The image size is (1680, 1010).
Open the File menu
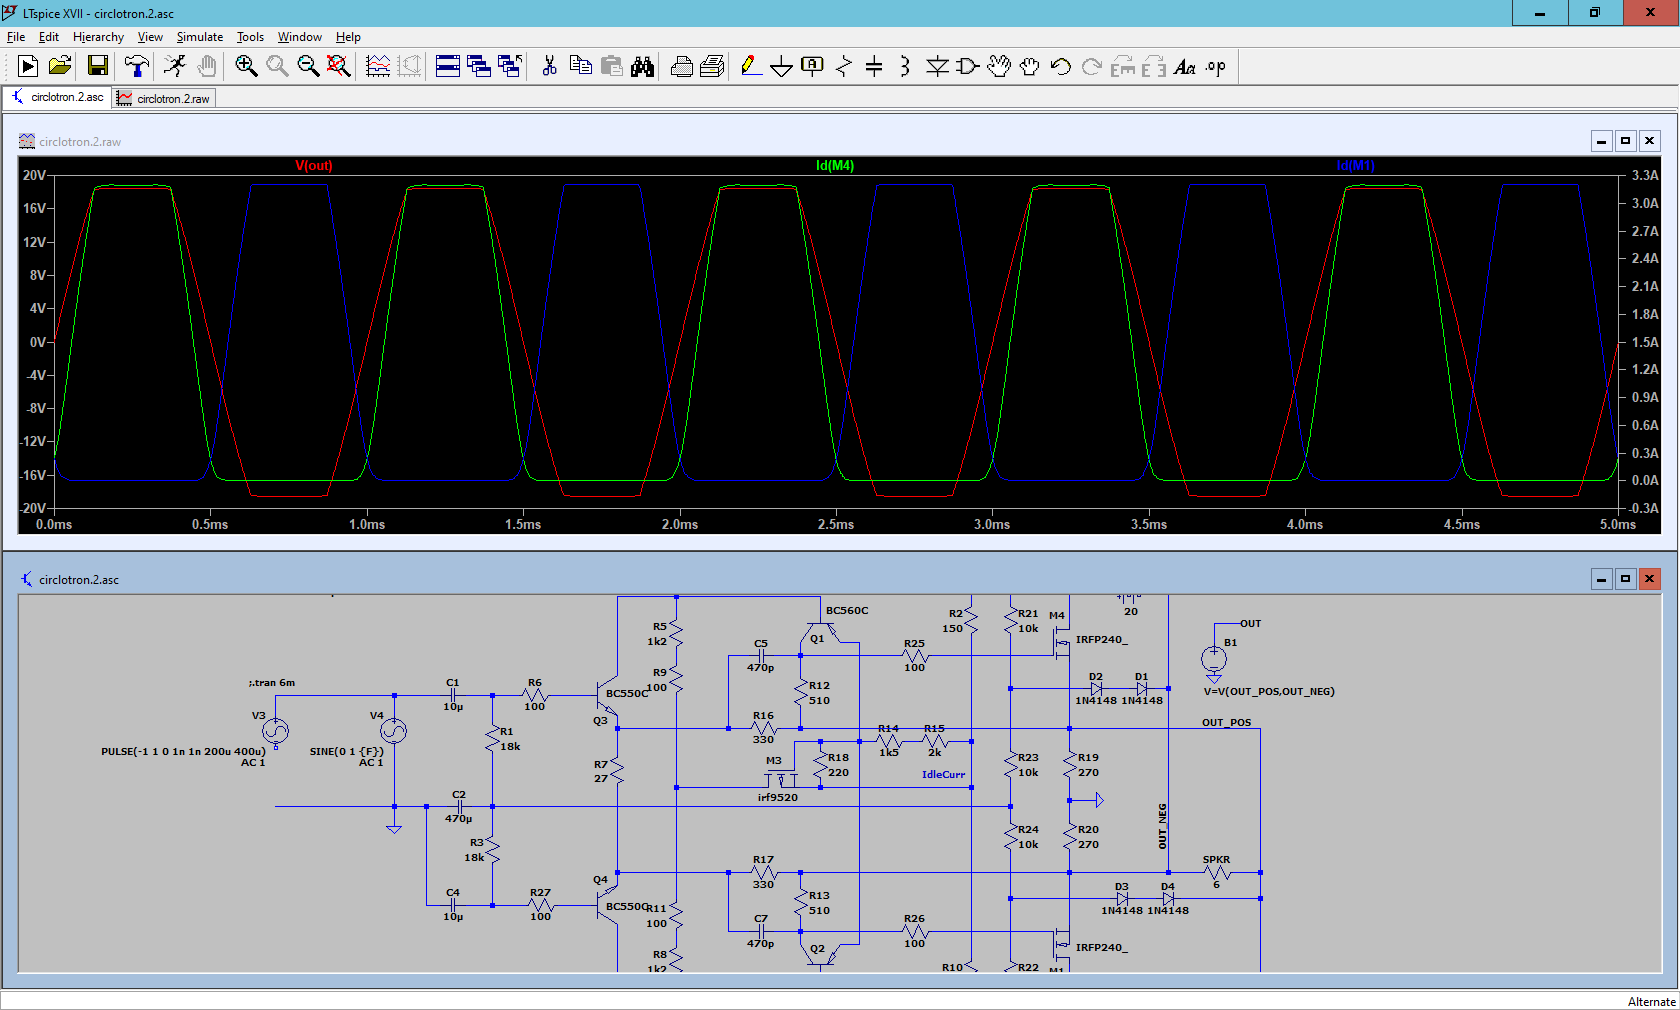pos(16,37)
